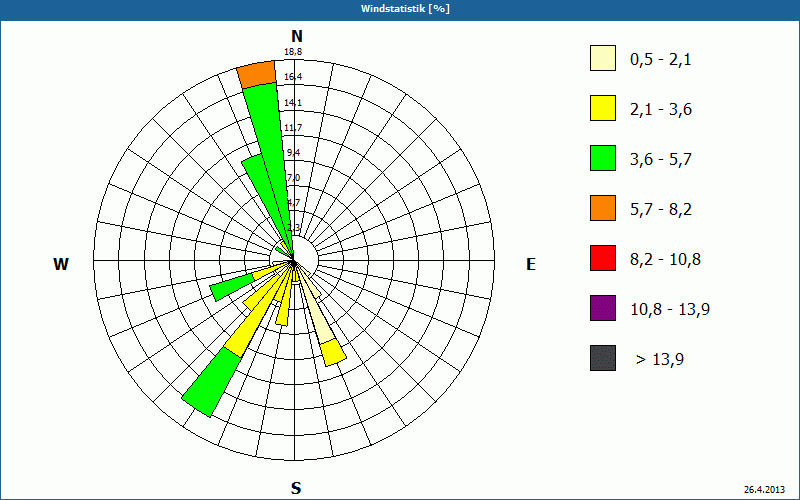Click the yellow tip of the south-southeast bar
The width and height of the screenshot is (800, 500).
[x=333, y=353]
